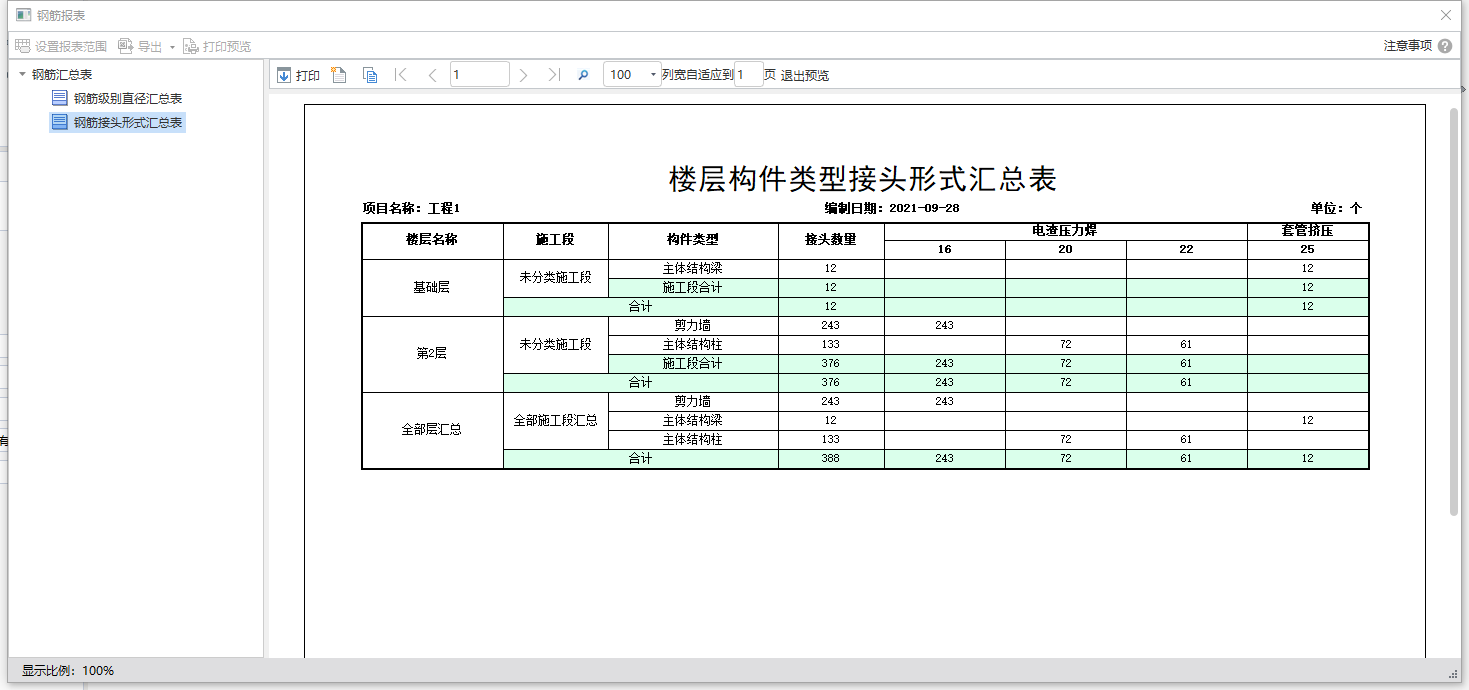Select 钢筋接头形式汇总表 report
This screenshot has height=690, width=1469.
click(117, 122)
